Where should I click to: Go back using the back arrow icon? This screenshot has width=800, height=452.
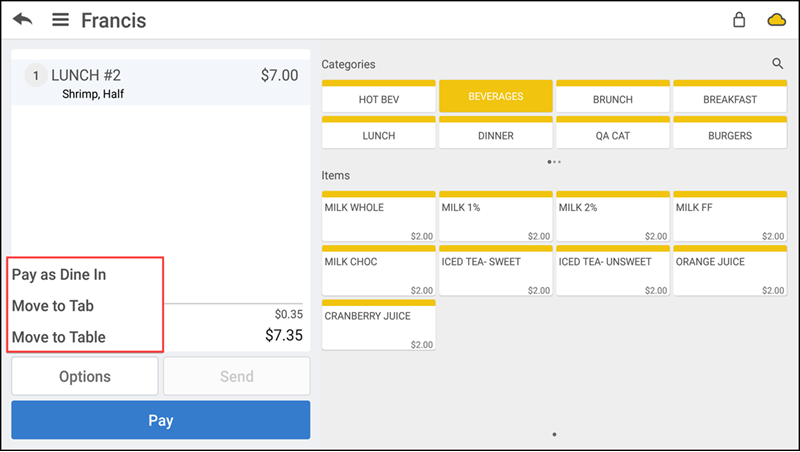(22, 20)
